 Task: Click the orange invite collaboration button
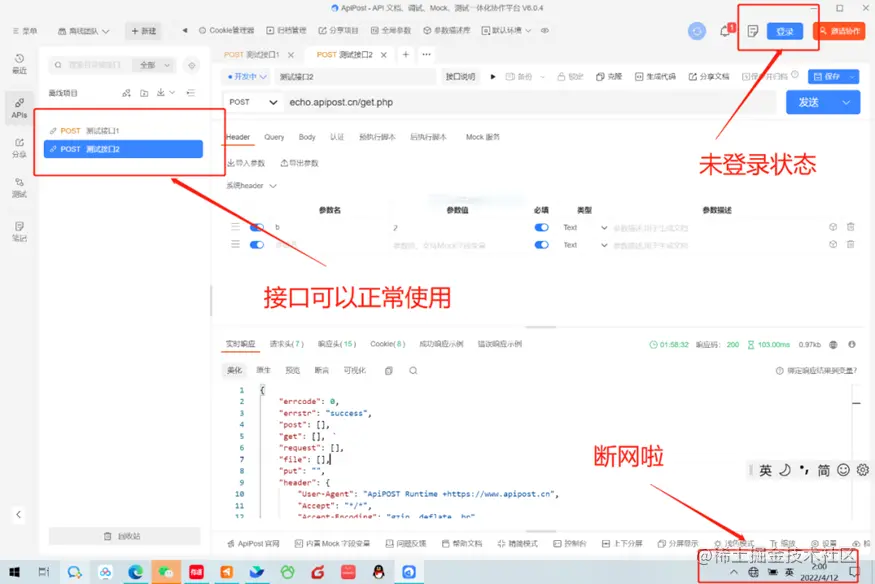tap(839, 31)
